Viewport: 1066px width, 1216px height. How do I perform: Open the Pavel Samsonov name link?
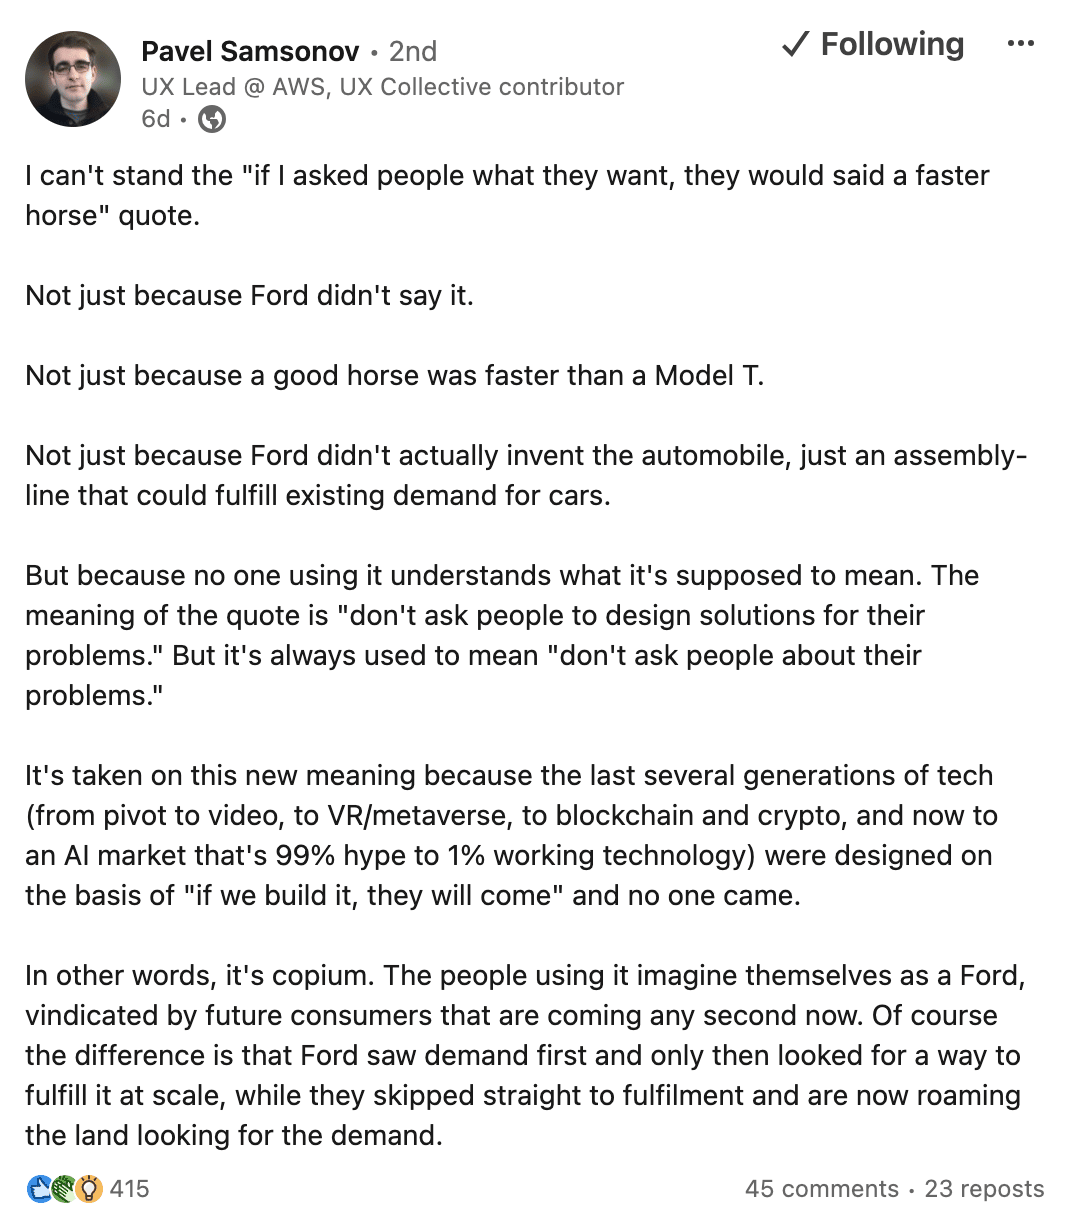click(250, 51)
